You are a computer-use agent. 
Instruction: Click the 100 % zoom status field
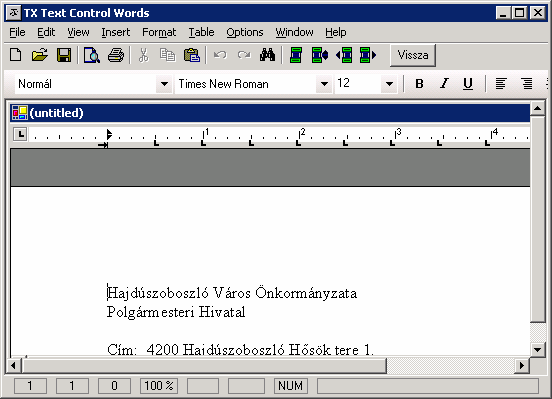(159, 386)
